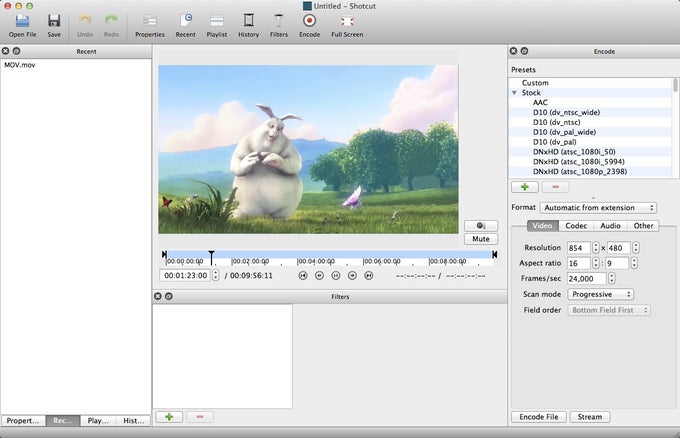
Task: Open the Playlist toolbar icon
Action: click(217, 26)
